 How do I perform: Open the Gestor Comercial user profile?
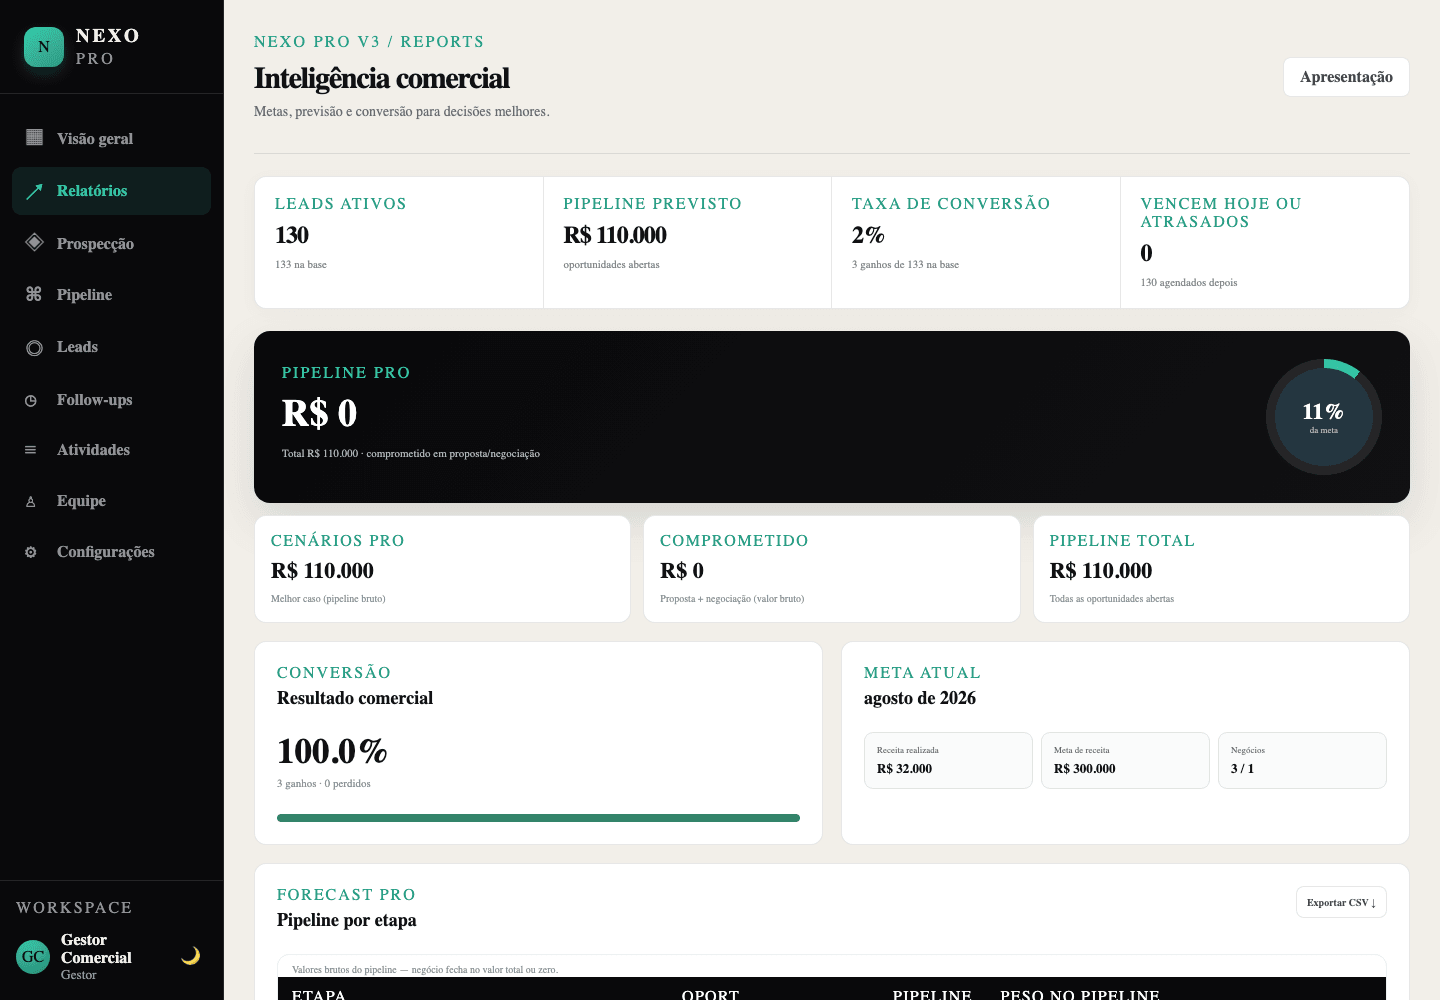pyautogui.click(x=96, y=957)
